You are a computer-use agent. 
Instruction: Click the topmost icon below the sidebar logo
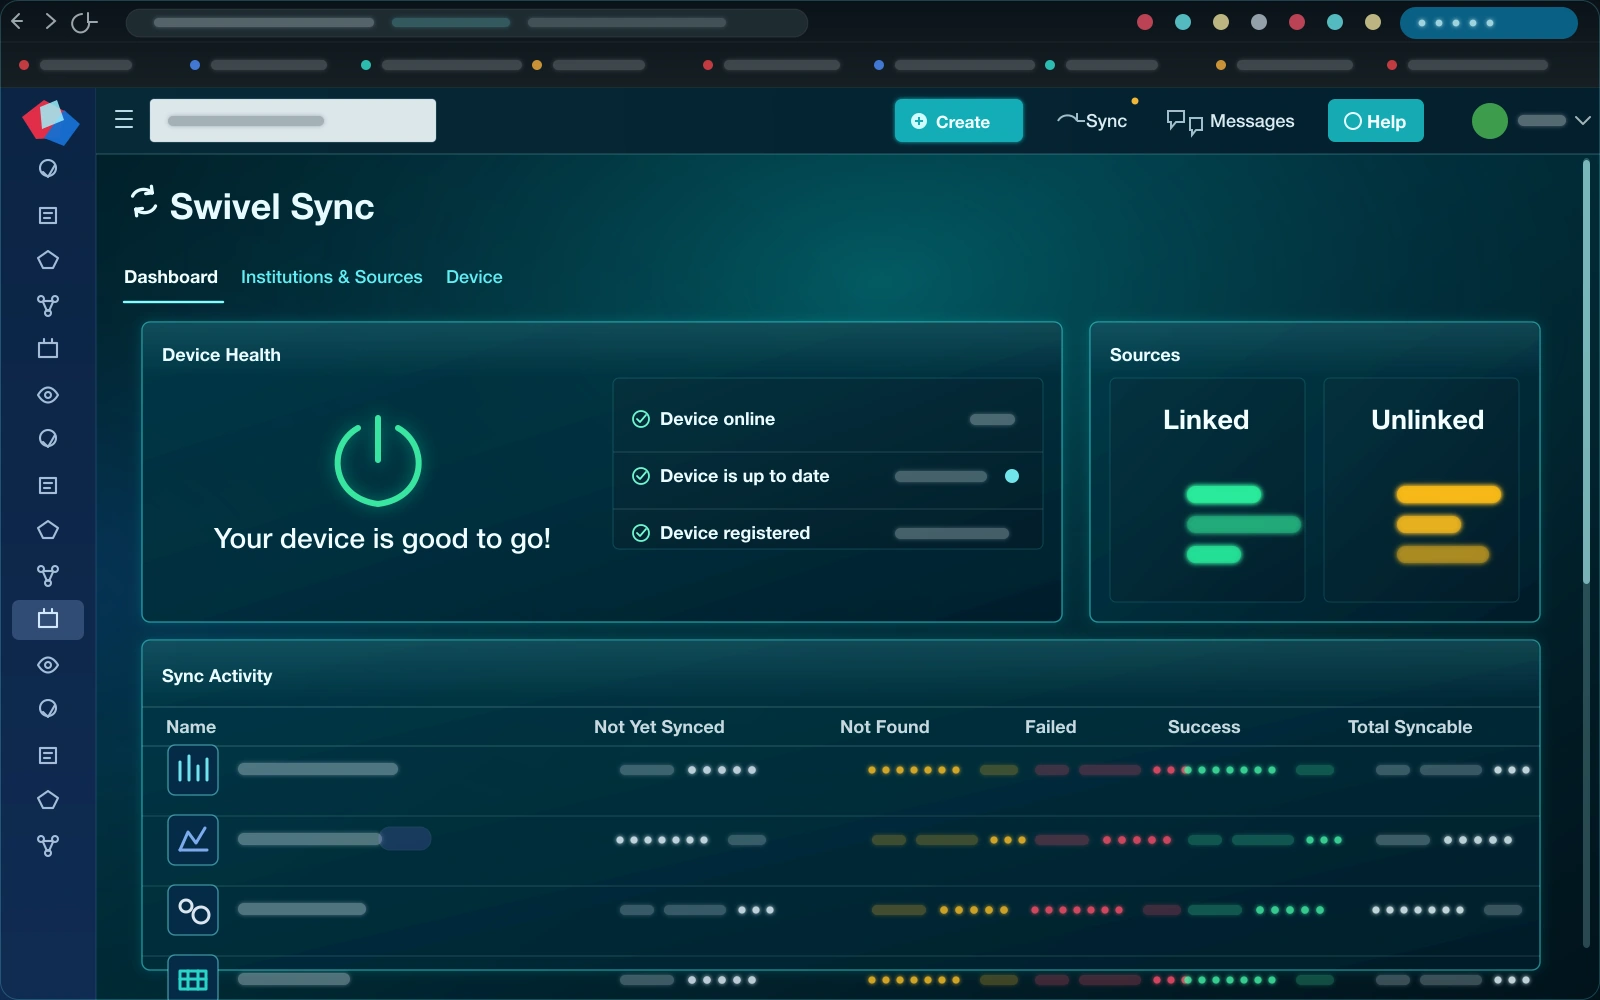tap(48, 168)
